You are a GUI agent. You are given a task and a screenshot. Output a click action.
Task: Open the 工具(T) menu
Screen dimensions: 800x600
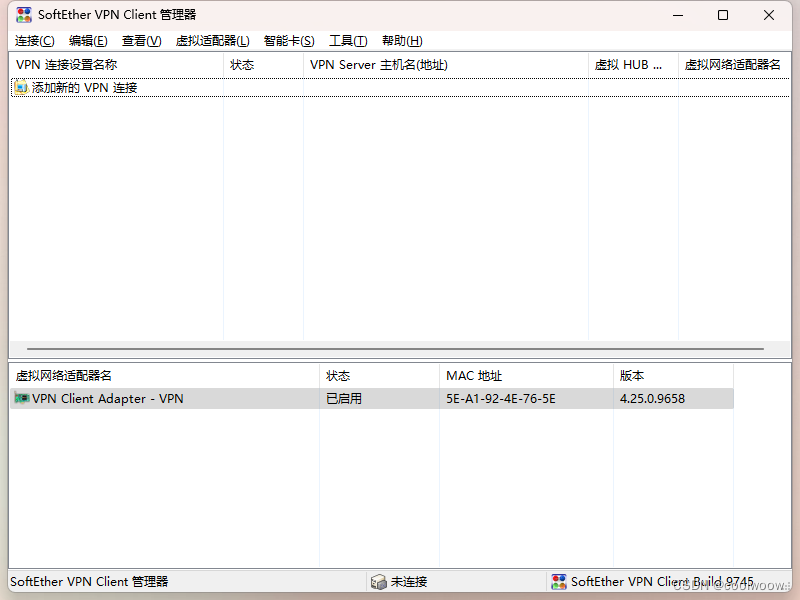[x=348, y=41]
